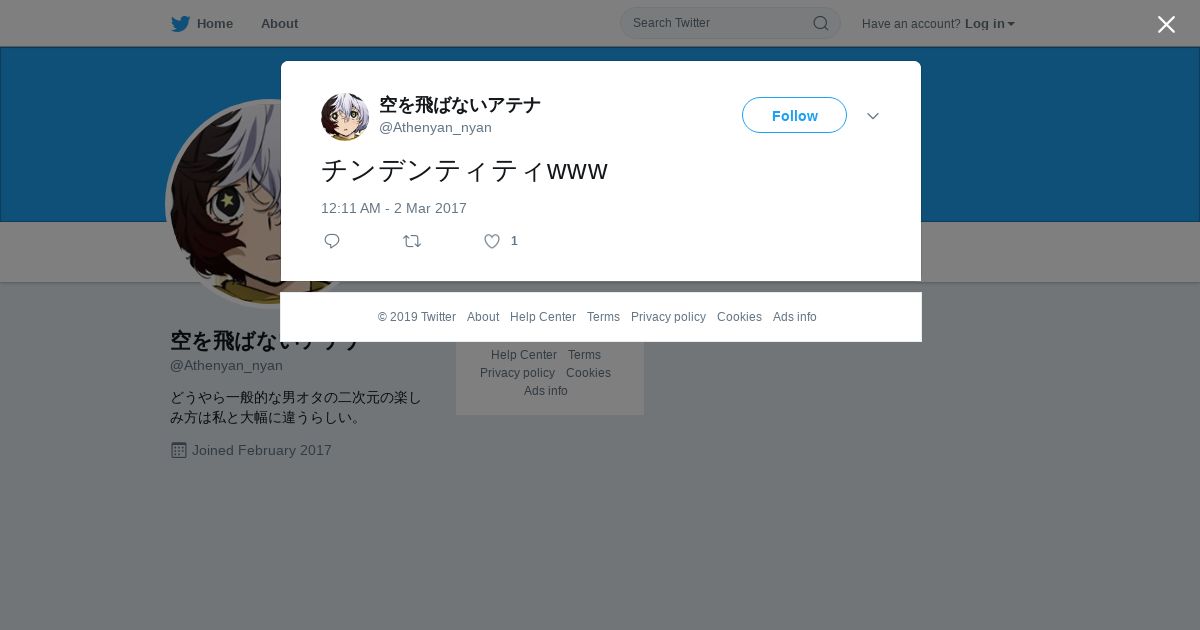Click the search magnifier icon
The image size is (1200, 630).
(x=820, y=23)
